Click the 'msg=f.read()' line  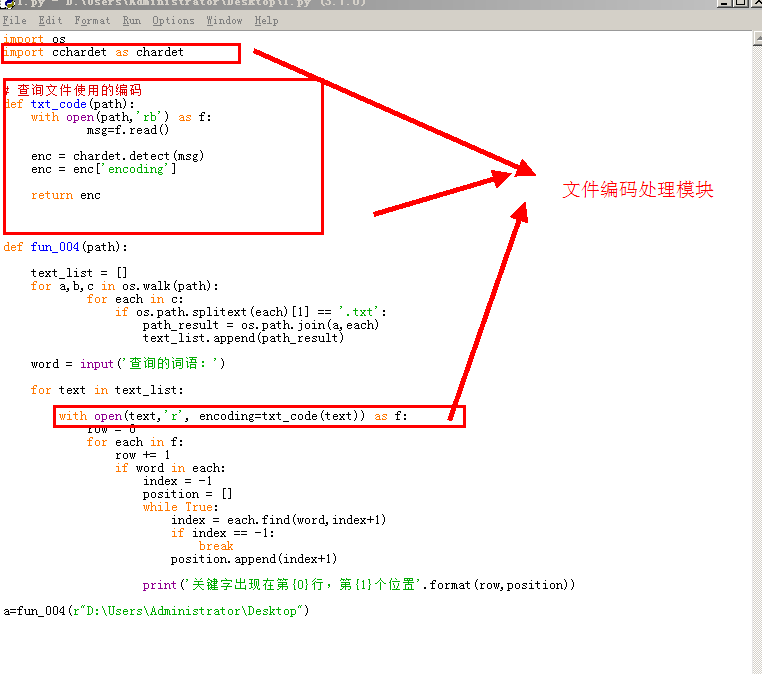click(128, 130)
